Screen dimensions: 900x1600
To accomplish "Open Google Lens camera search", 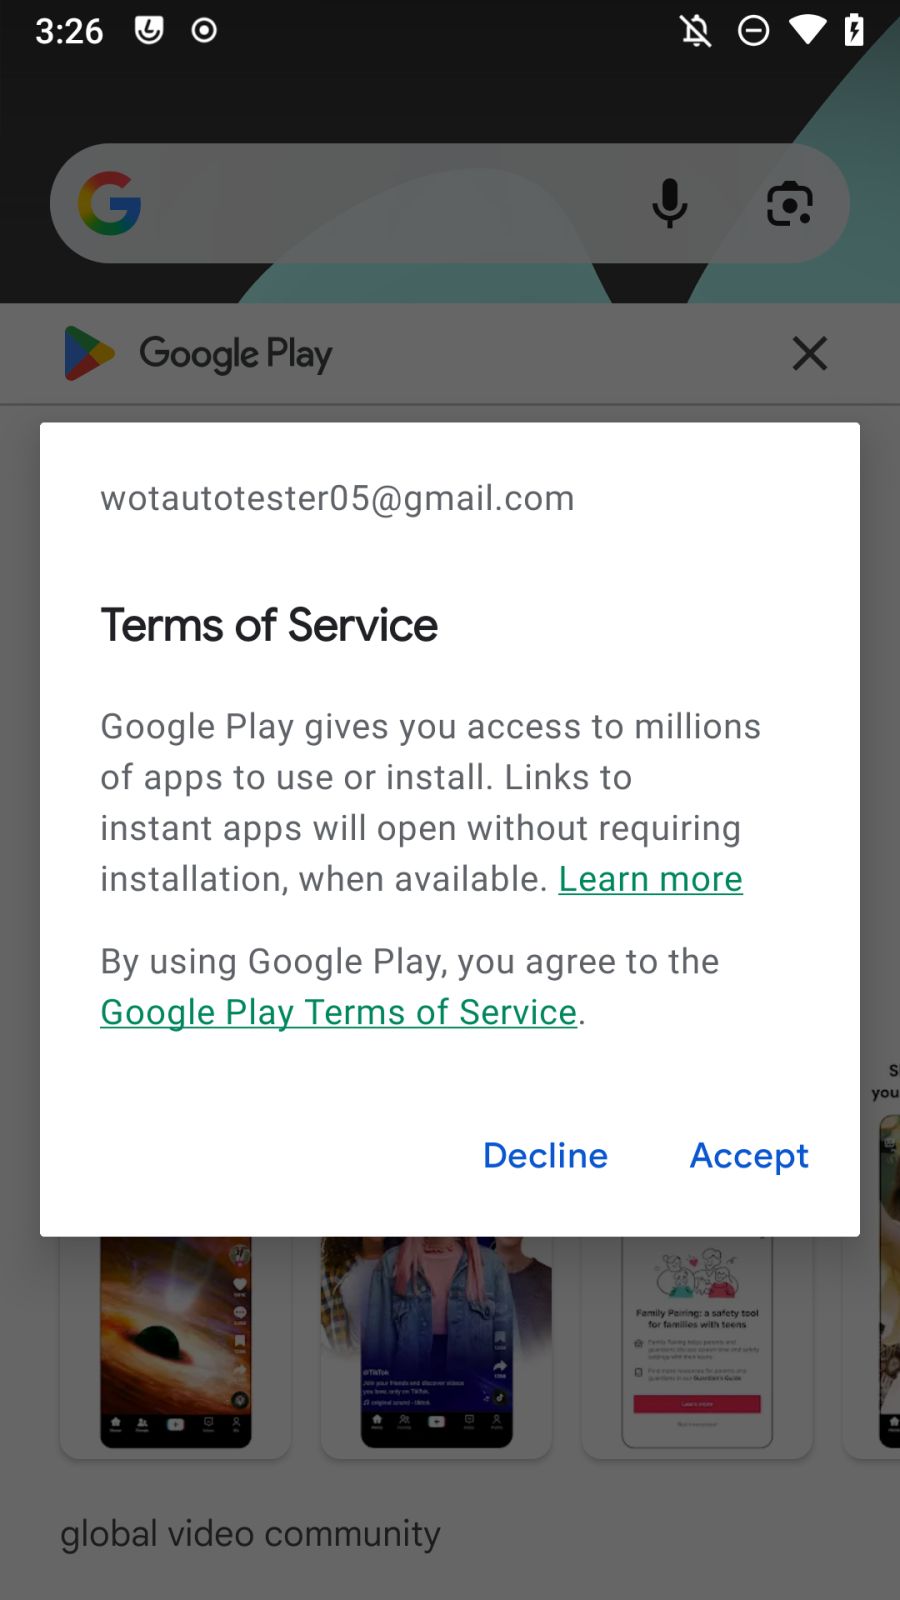I will [789, 203].
